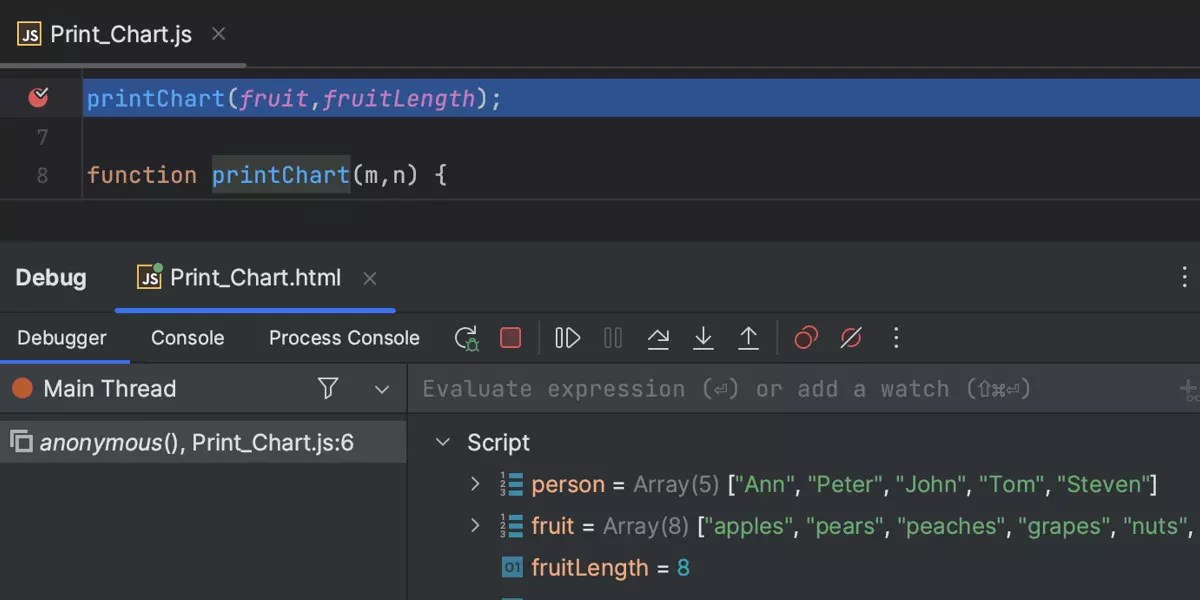Expand the person array variable
This screenshot has width=1200, height=600.
474,483
